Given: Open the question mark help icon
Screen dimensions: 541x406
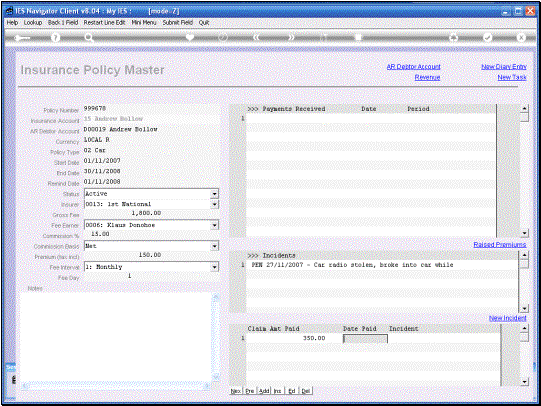Looking at the screenshot, I should tap(56, 38).
